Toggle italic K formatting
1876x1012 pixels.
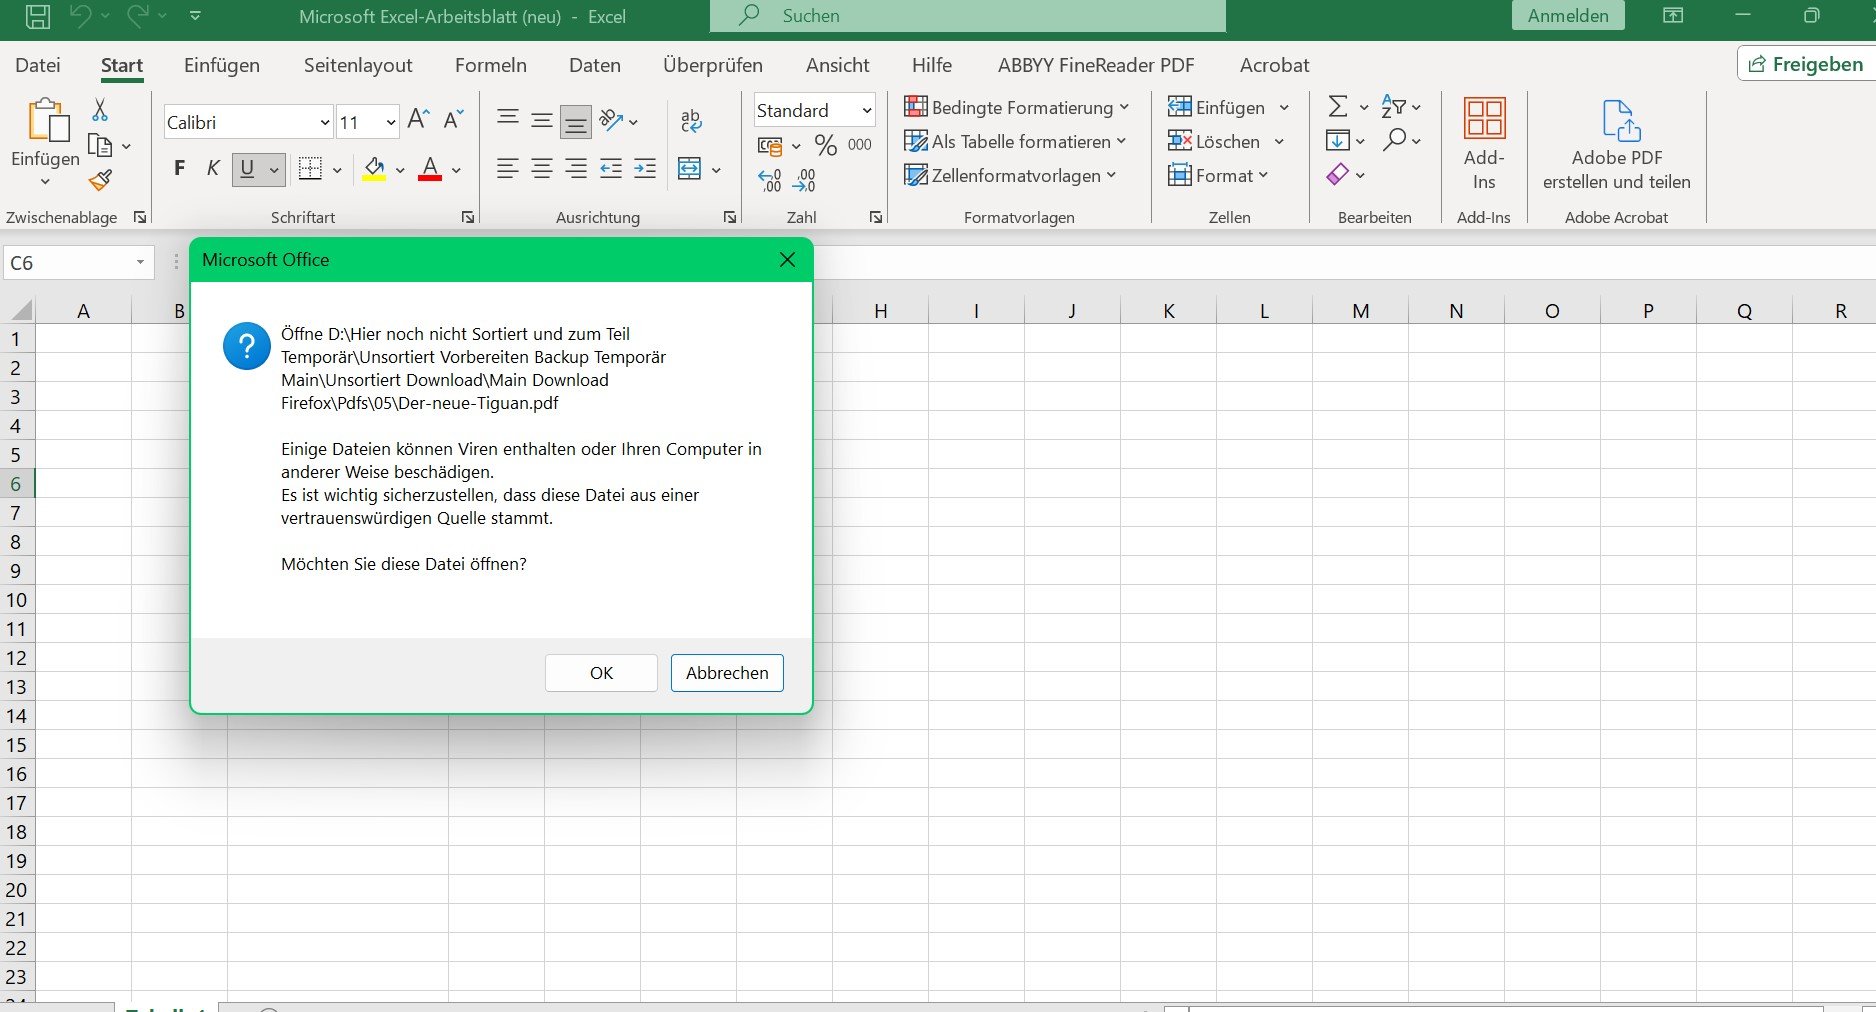pyautogui.click(x=213, y=168)
